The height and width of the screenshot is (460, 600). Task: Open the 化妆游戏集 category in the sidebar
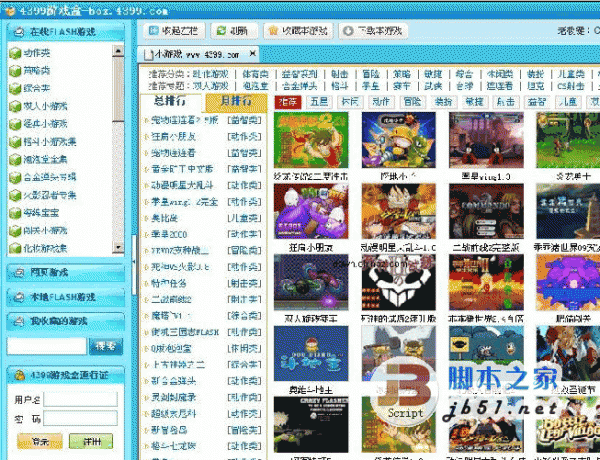45,248
